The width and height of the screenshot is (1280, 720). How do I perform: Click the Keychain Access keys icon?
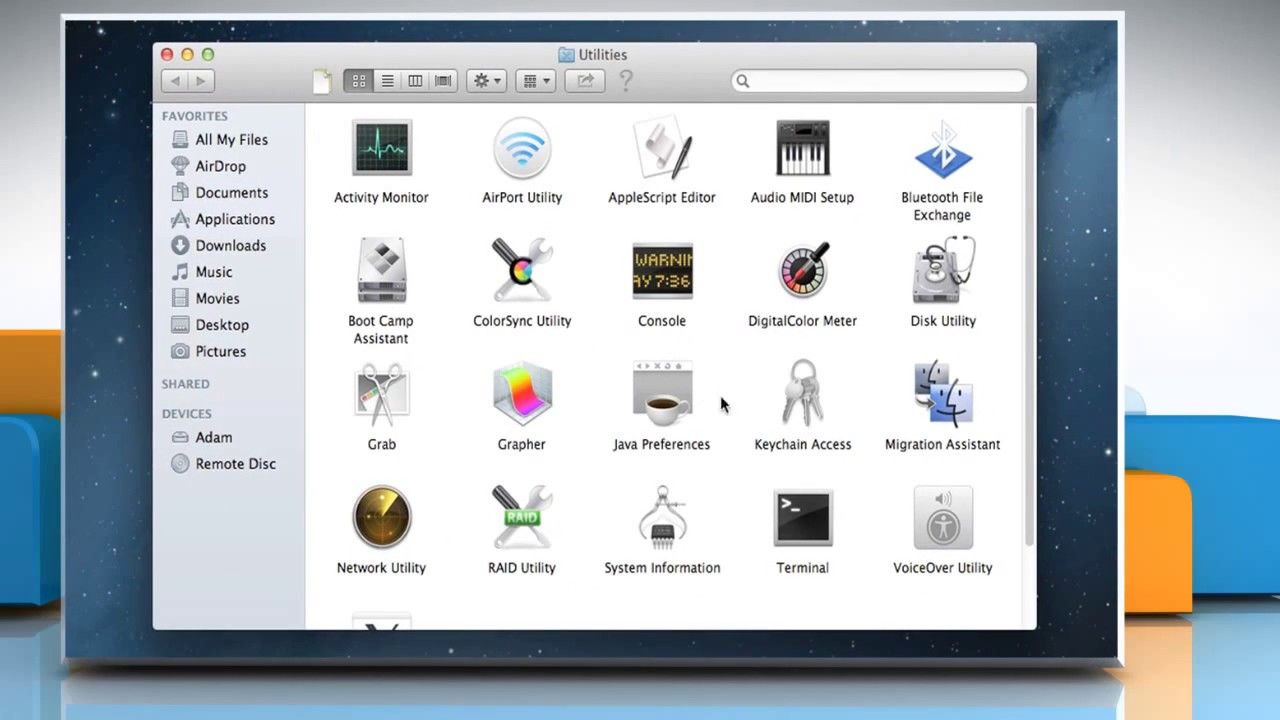pos(802,395)
